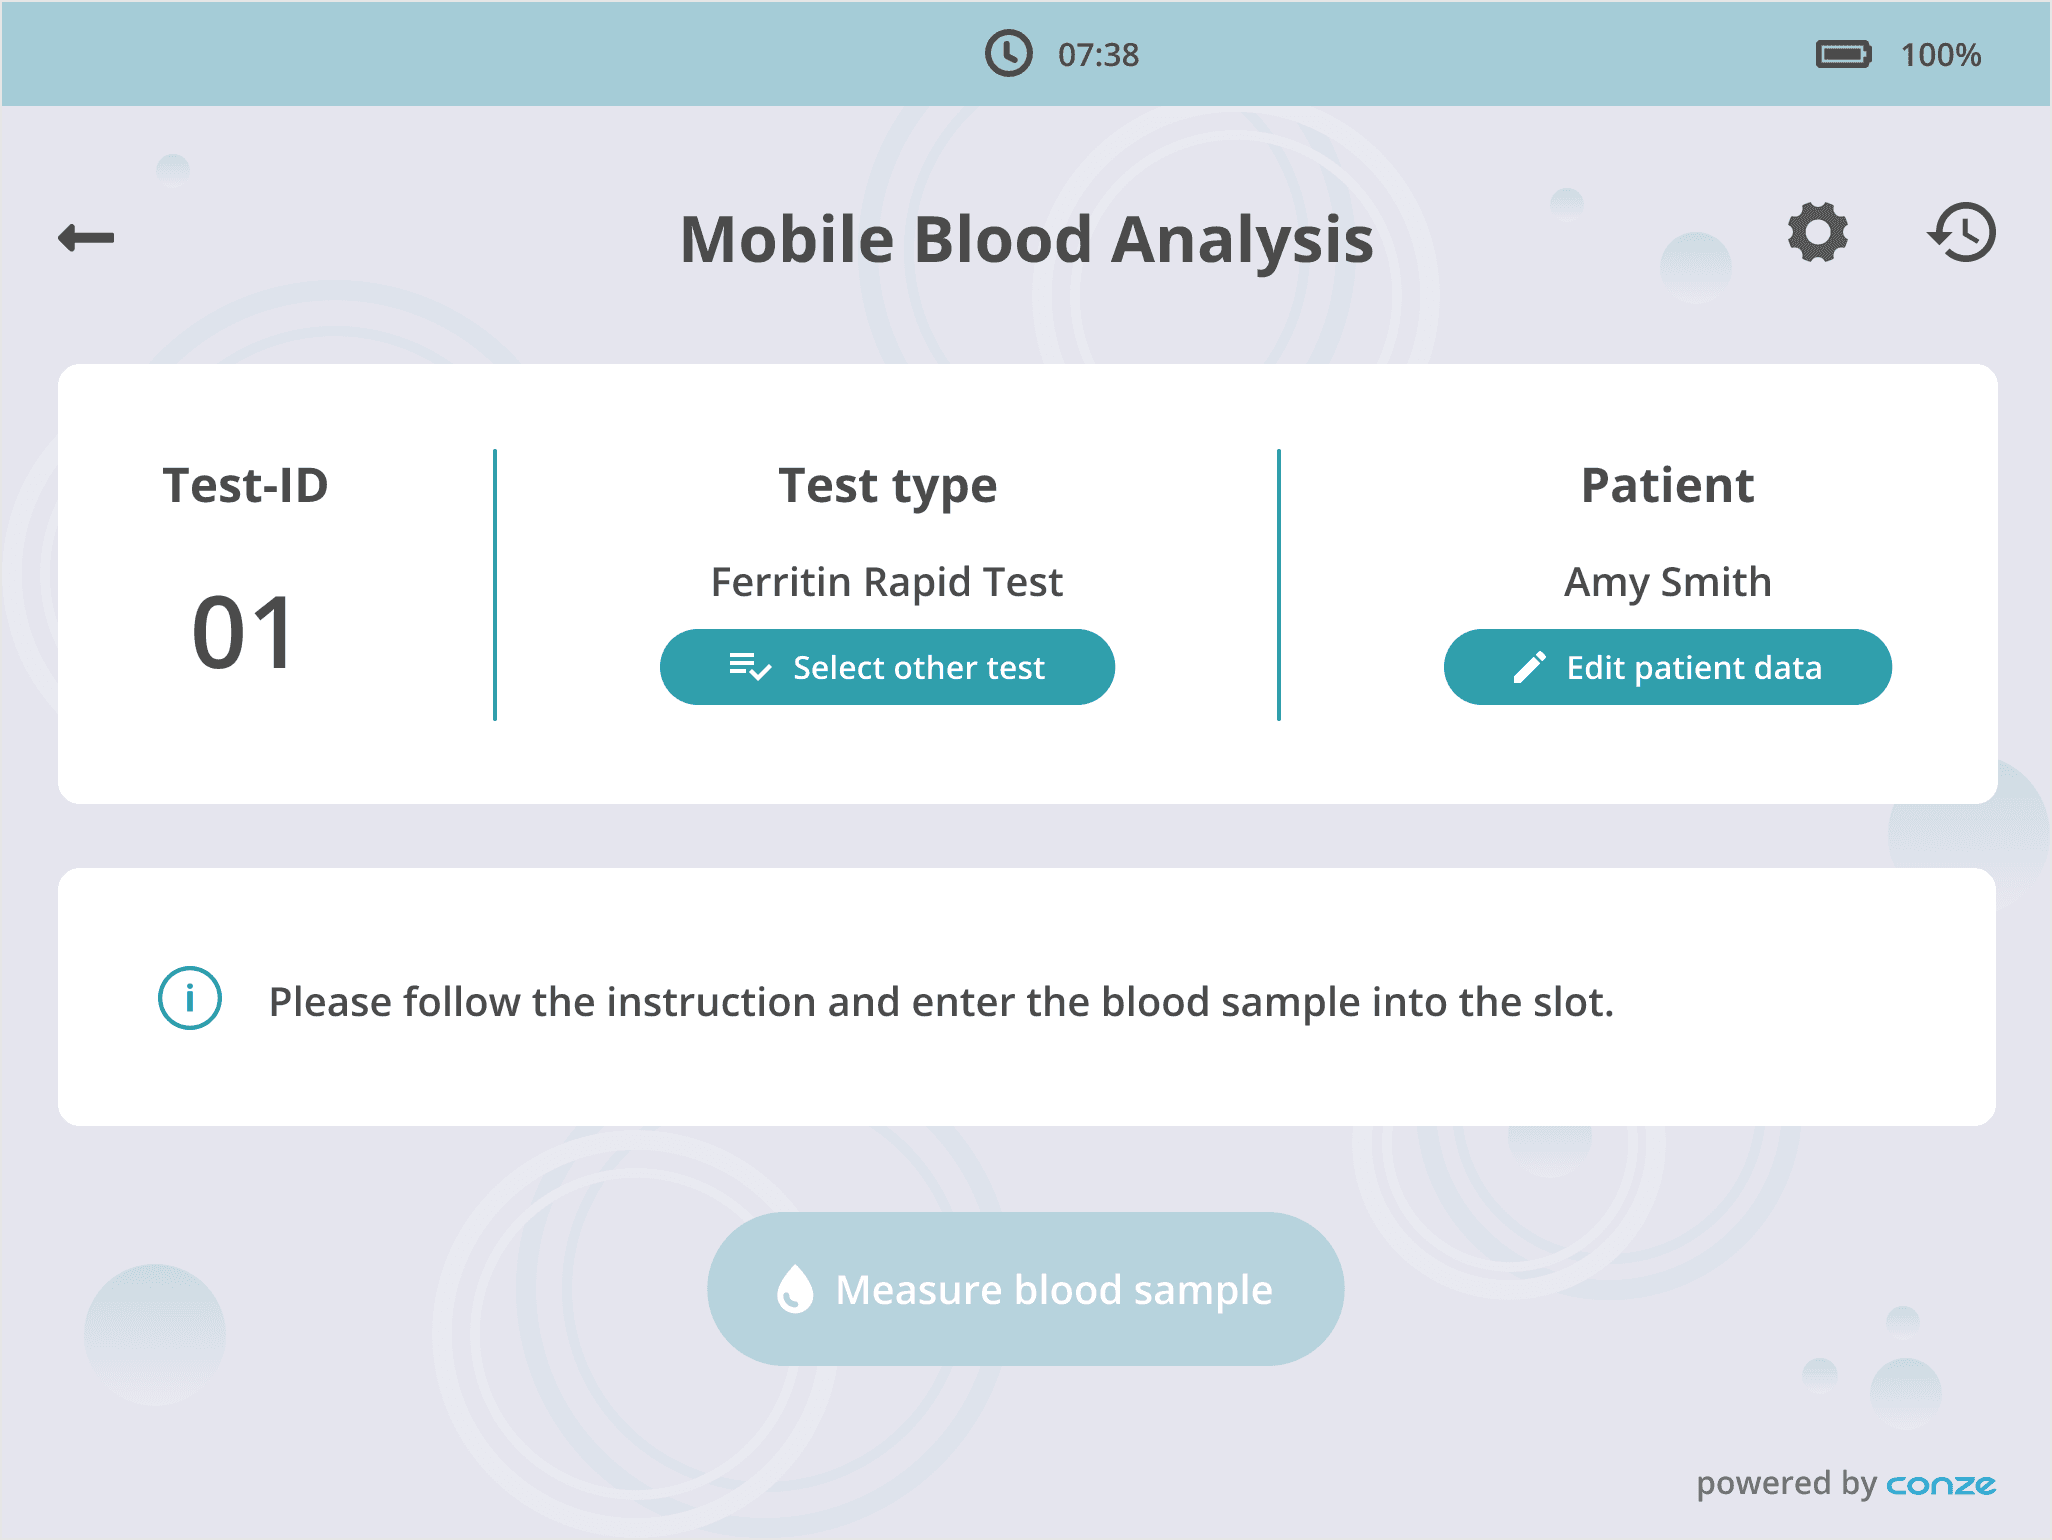Click the Ferritin Rapid Test label

click(887, 582)
